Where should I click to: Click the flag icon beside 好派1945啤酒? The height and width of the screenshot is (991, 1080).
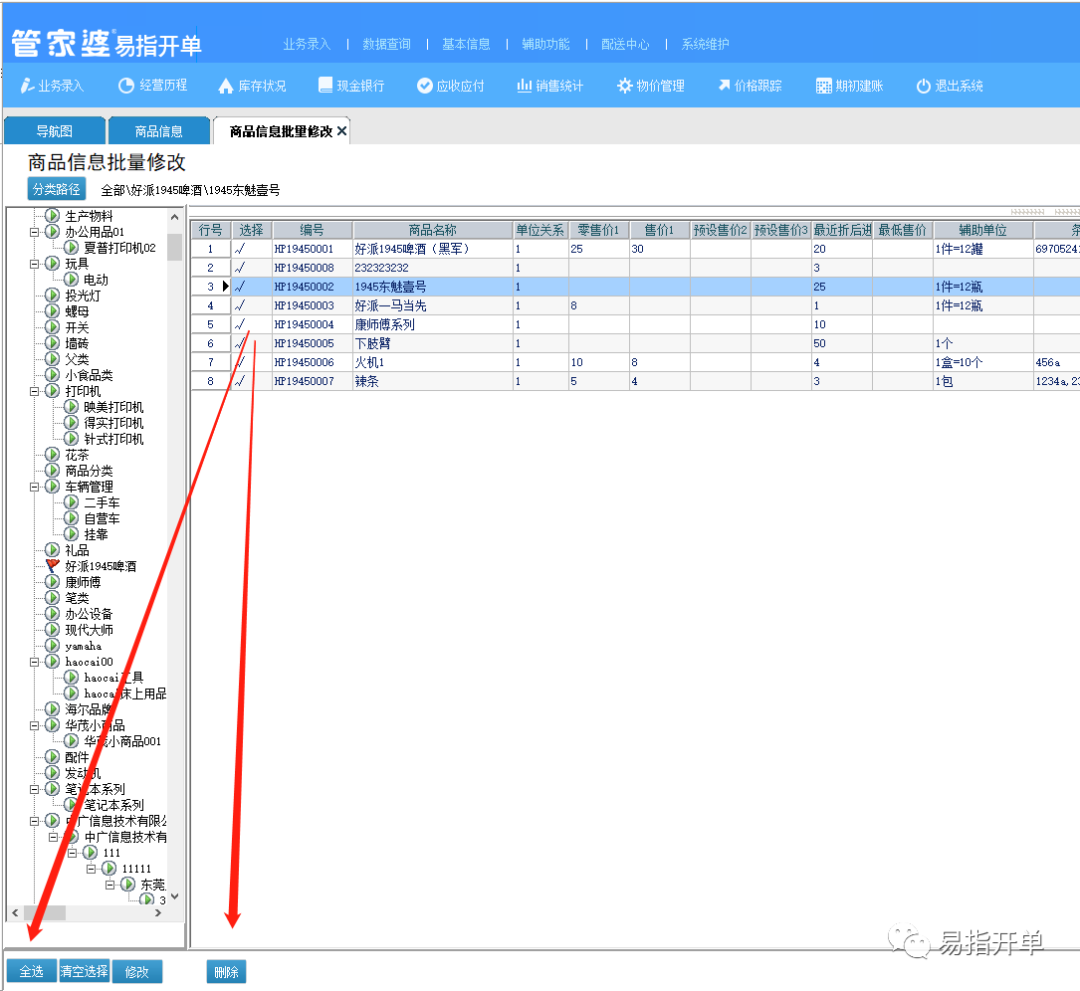(52, 565)
